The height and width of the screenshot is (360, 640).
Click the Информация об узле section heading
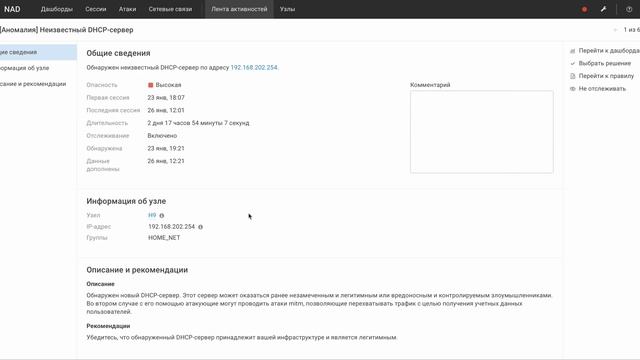coord(126,201)
